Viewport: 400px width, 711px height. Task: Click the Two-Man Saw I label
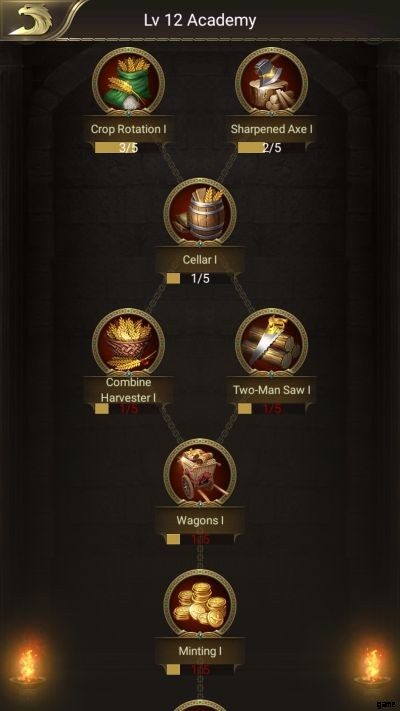pos(271,390)
